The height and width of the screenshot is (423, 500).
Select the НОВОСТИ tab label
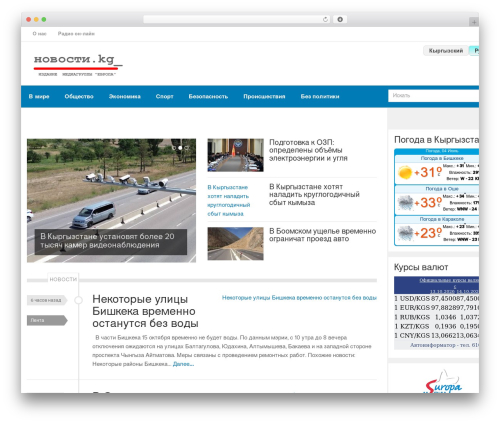click(x=63, y=279)
